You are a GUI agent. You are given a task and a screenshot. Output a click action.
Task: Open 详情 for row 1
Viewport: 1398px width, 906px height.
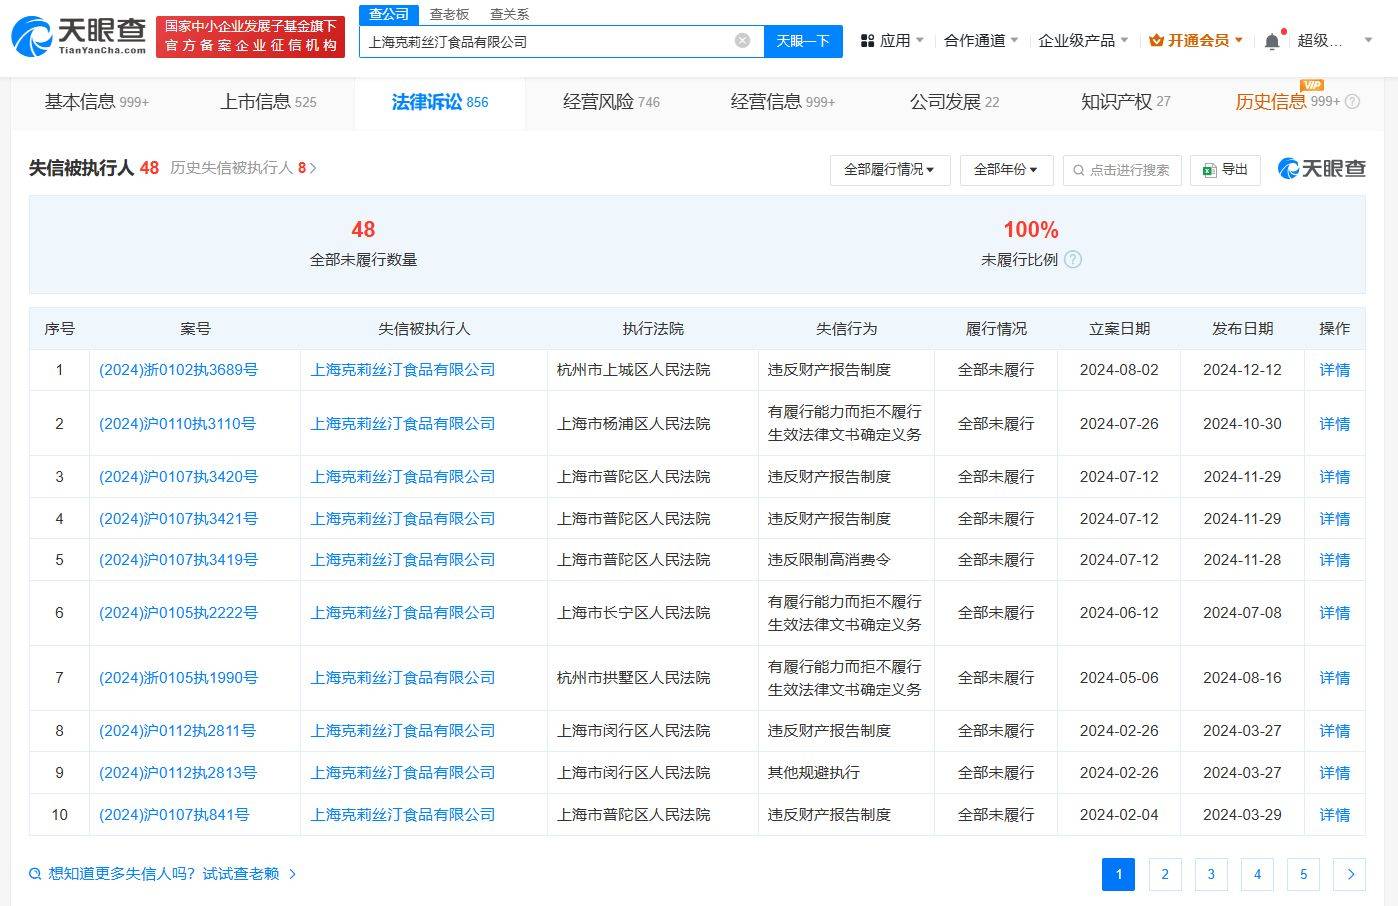1334,370
